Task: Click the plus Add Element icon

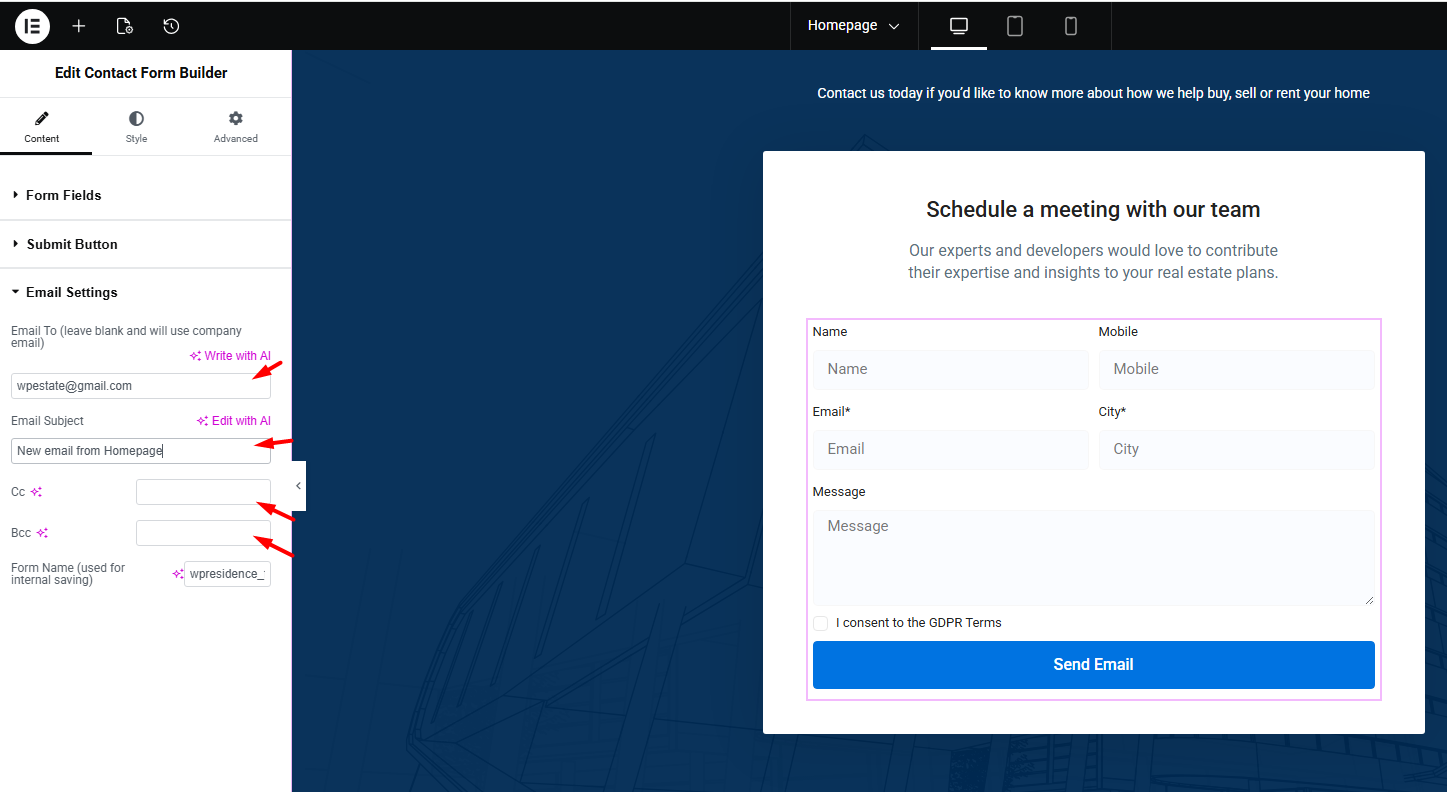Action: point(79,26)
